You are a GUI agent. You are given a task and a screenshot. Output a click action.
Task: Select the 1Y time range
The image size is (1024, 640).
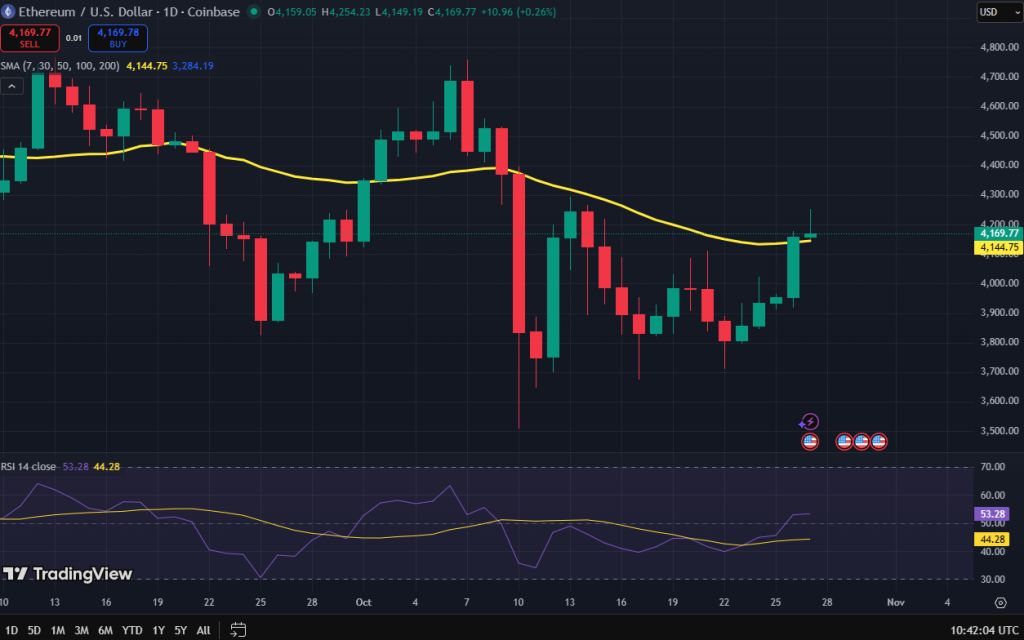(x=158, y=630)
